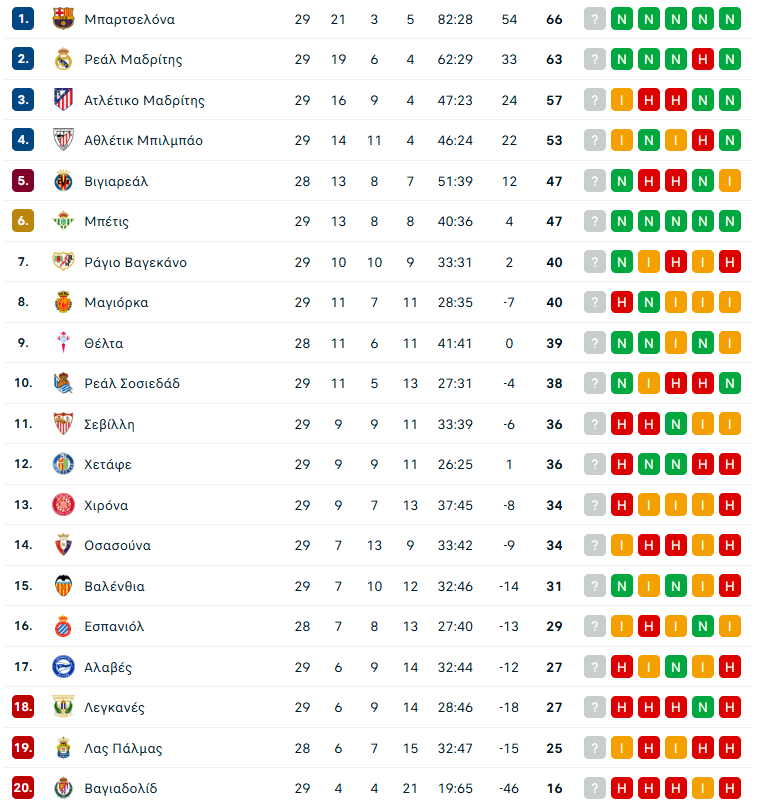Screen dimensions: 757x808
Task: Click the red rank 20 relegation badge
Action: tap(23, 788)
